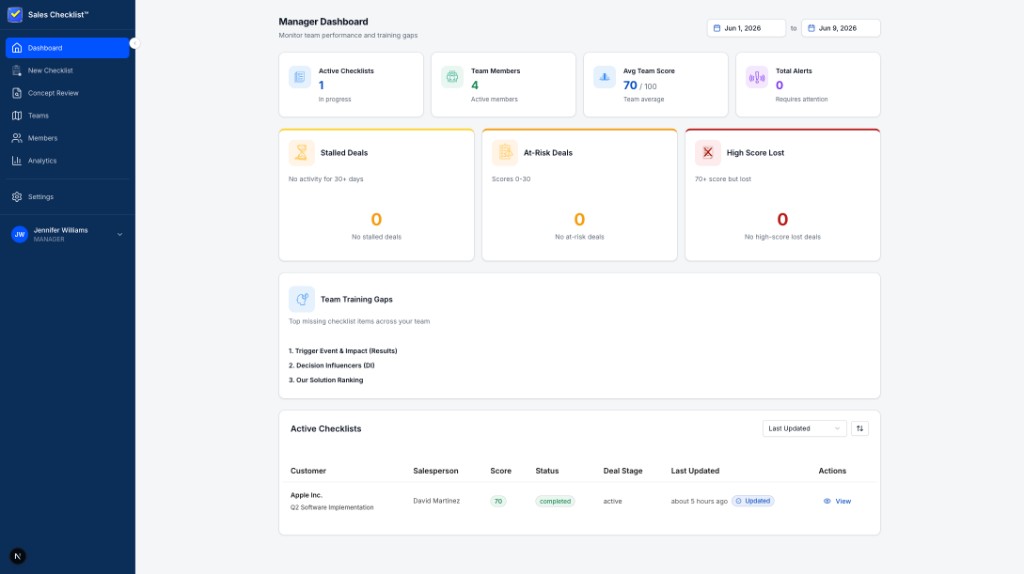Click the eye icon beside View
This screenshot has width=1024, height=574.
click(827, 501)
